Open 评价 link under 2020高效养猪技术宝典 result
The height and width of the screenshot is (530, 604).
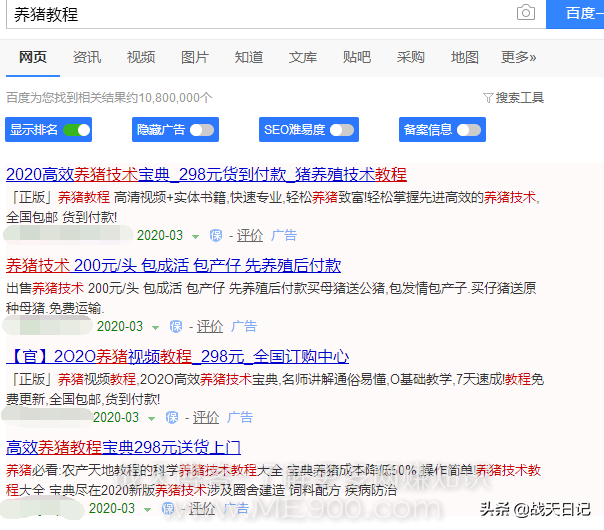click(x=250, y=236)
